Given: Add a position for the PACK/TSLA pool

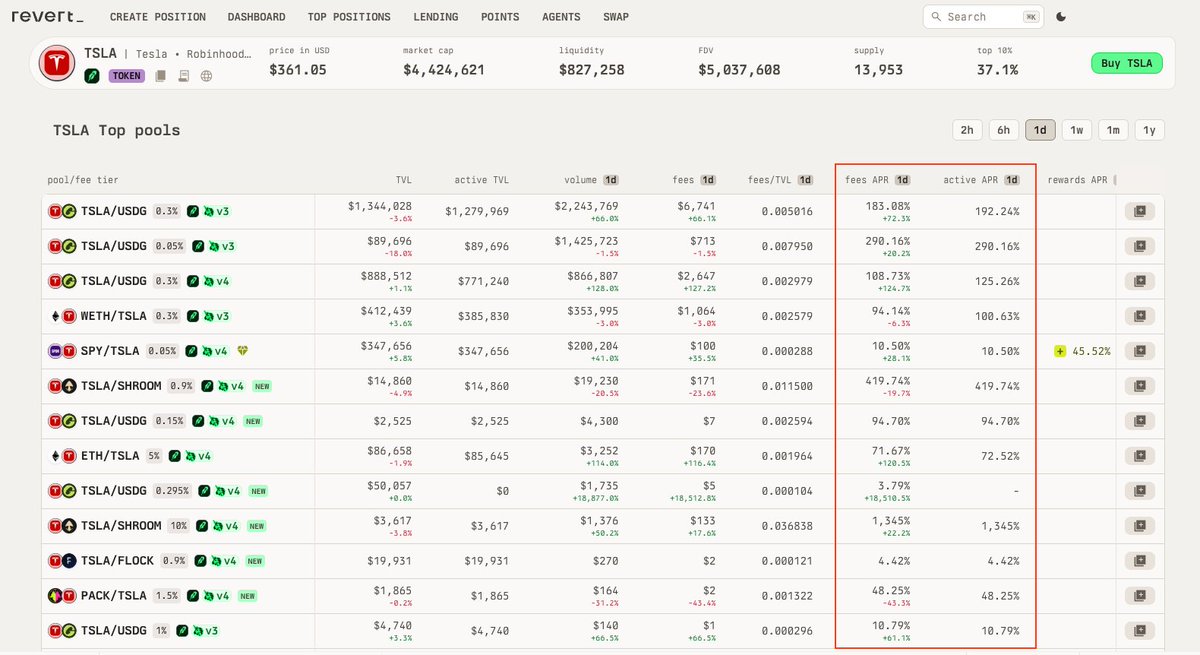Looking at the screenshot, I should tap(1140, 596).
